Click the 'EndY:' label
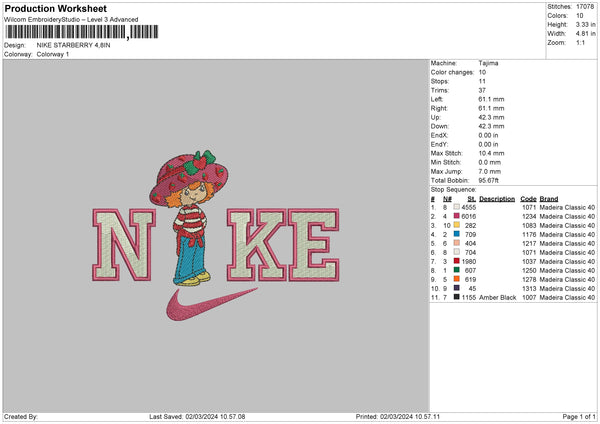 click(x=439, y=144)
